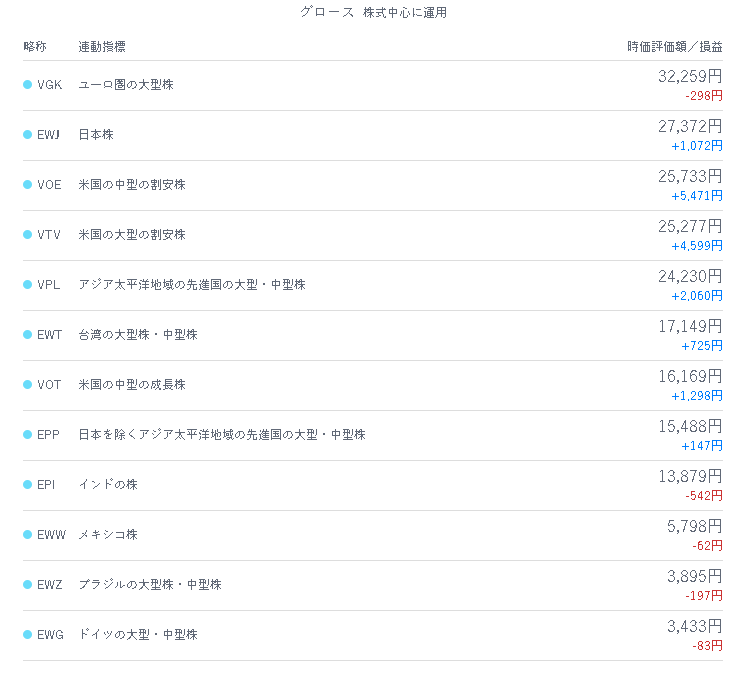Select the 日本株 index description

coord(96,135)
